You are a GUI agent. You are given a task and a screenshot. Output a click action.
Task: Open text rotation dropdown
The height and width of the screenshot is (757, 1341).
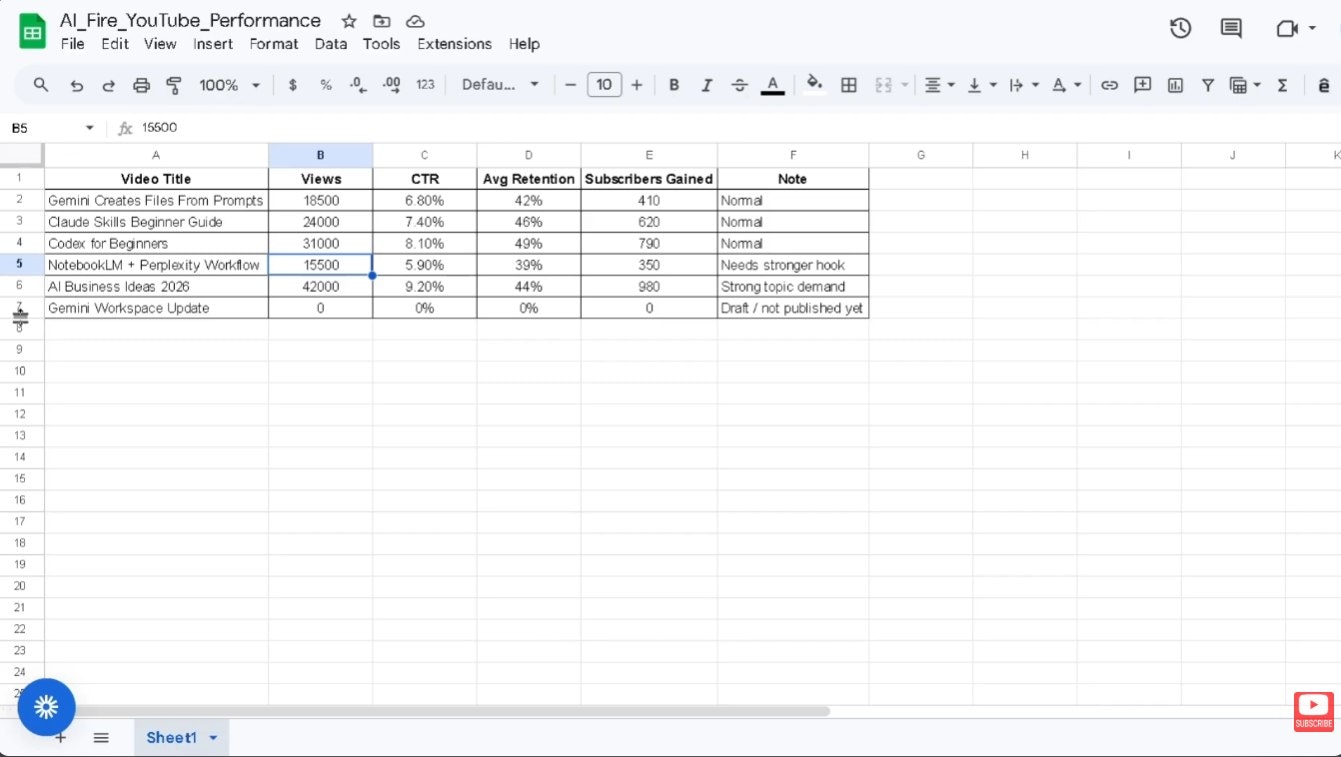pyautogui.click(x=1067, y=85)
